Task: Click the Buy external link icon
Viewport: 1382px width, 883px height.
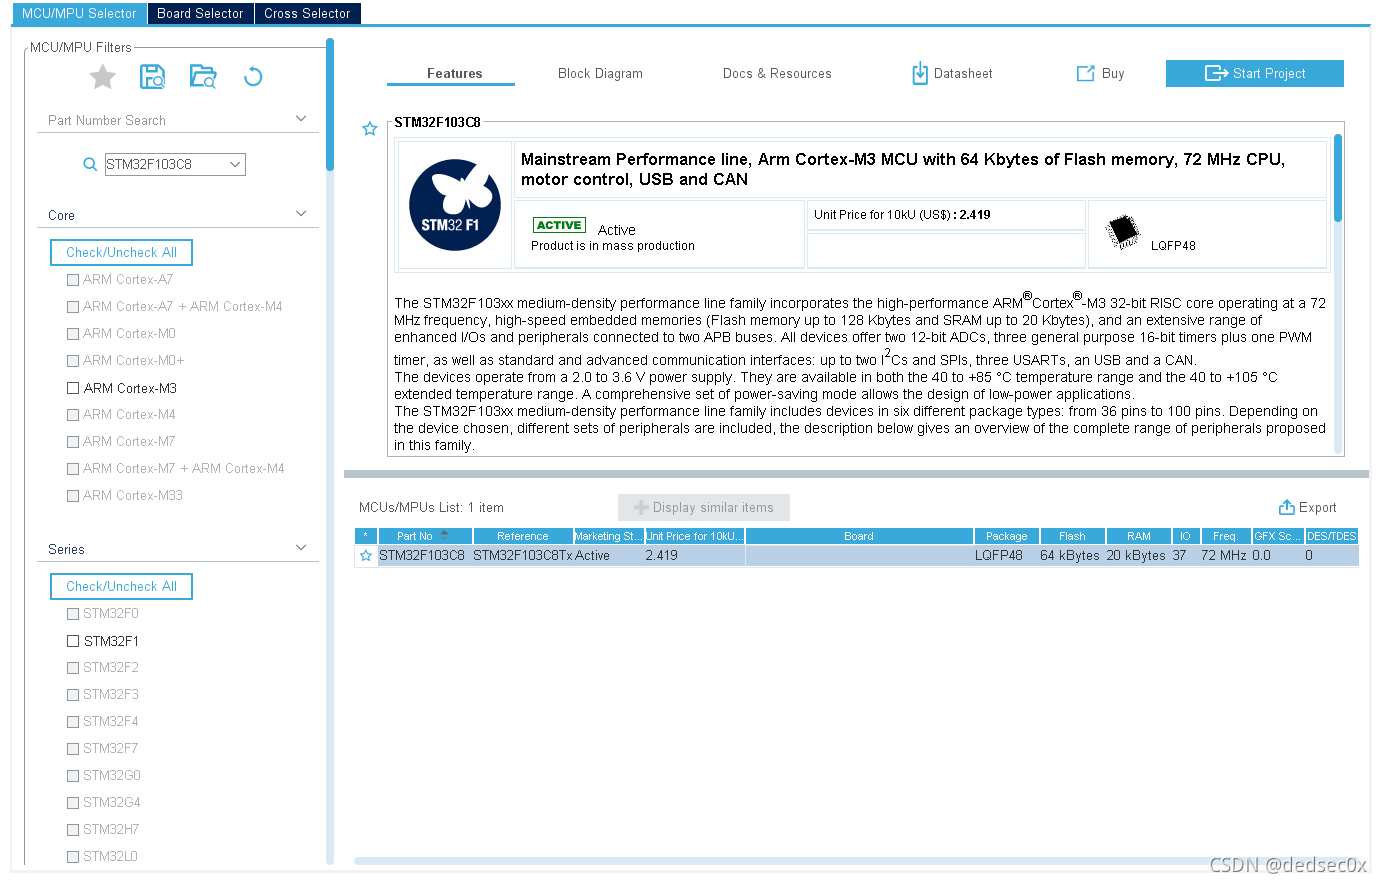Action: pos(1085,73)
